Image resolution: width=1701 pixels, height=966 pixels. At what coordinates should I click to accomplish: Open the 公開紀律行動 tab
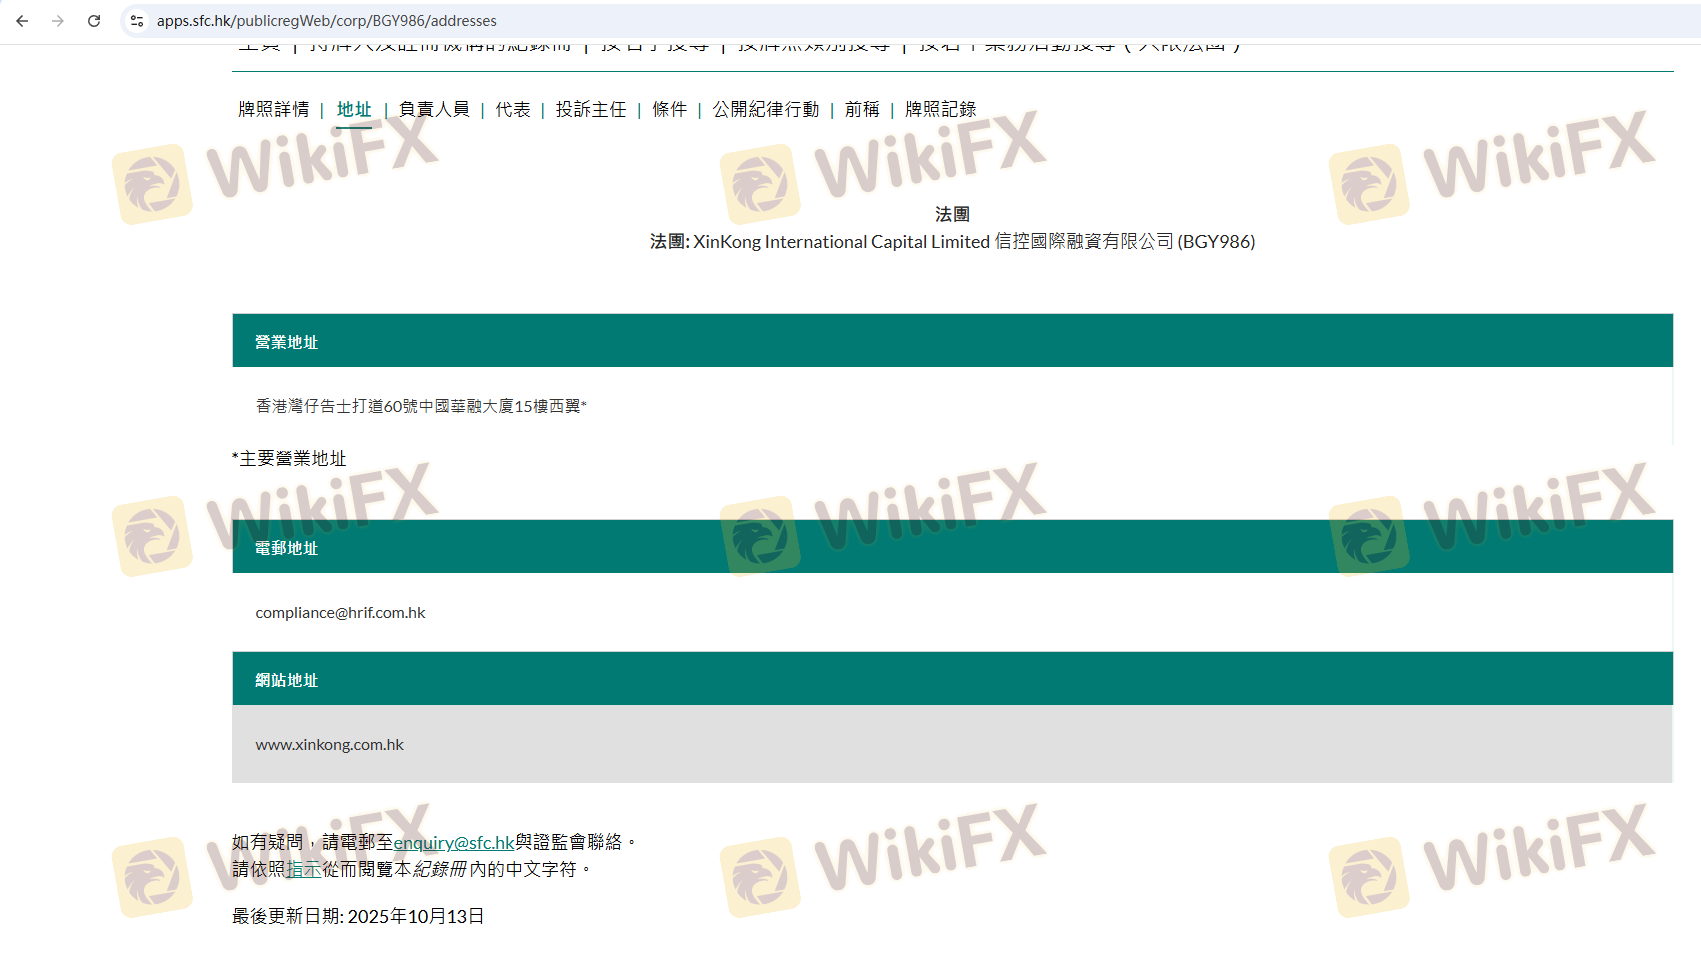point(766,109)
